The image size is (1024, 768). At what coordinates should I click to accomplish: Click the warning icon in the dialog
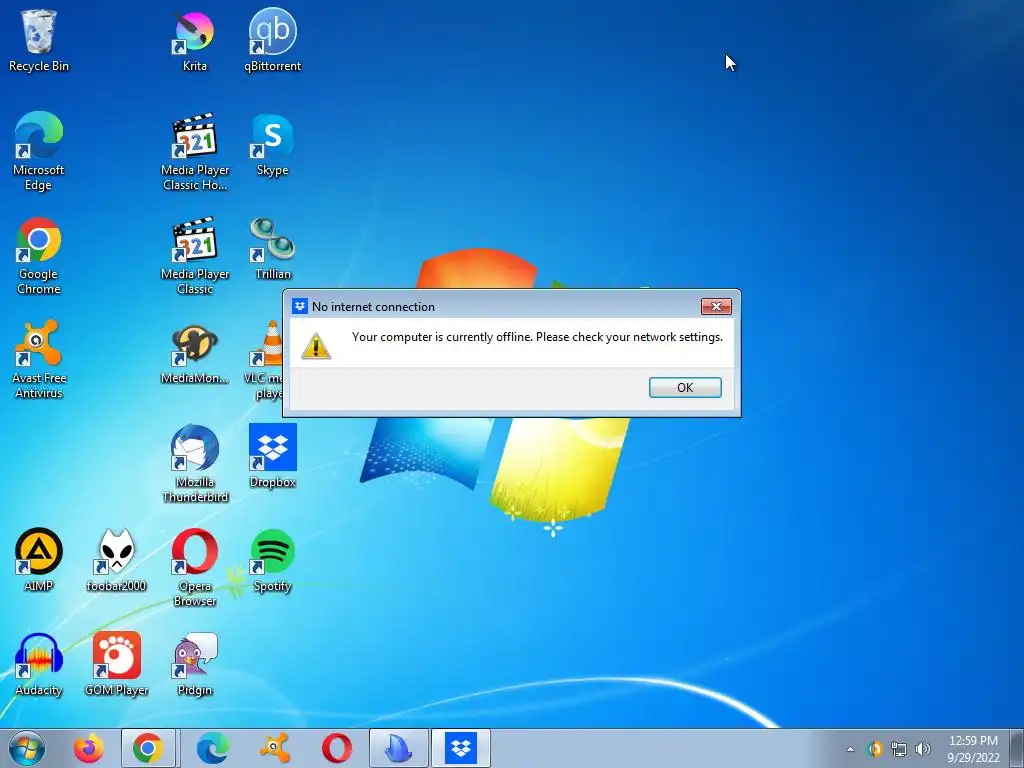316,346
